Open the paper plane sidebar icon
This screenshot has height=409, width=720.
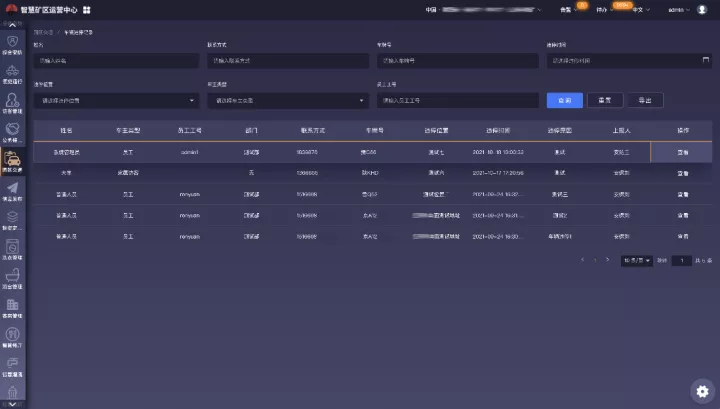[x=12, y=188]
